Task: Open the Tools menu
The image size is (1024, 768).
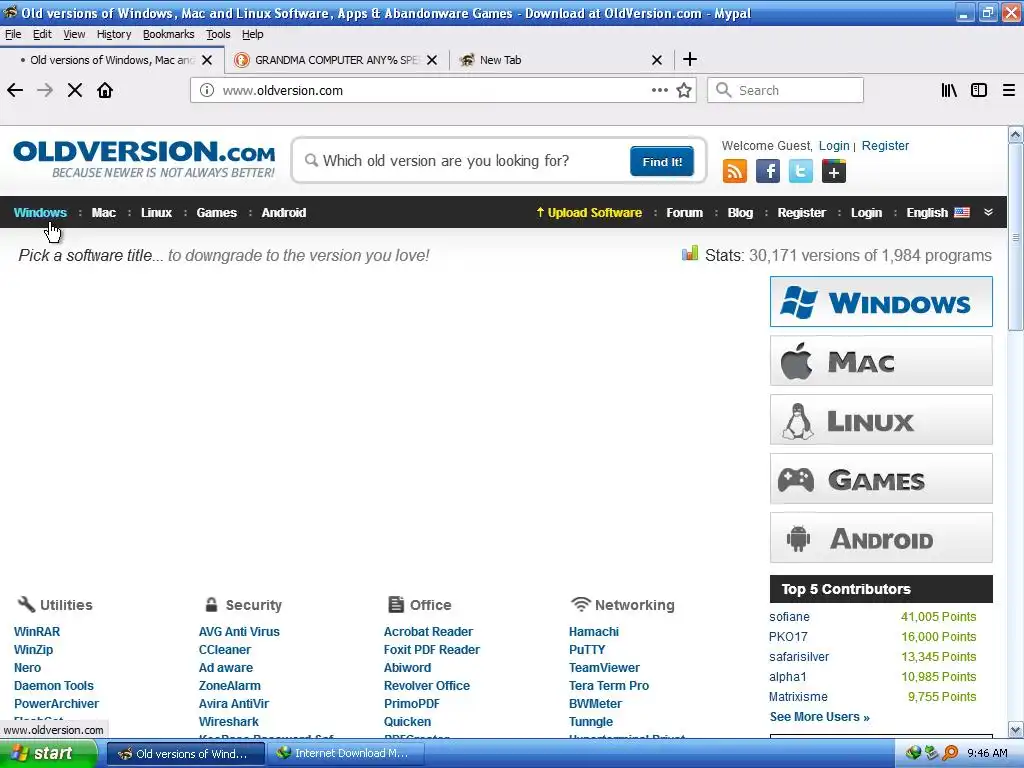Action: 218,34
